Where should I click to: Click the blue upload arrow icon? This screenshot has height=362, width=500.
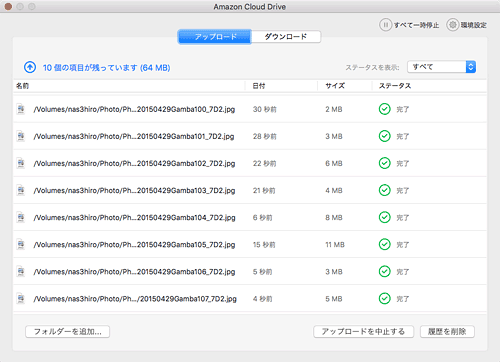pos(30,67)
